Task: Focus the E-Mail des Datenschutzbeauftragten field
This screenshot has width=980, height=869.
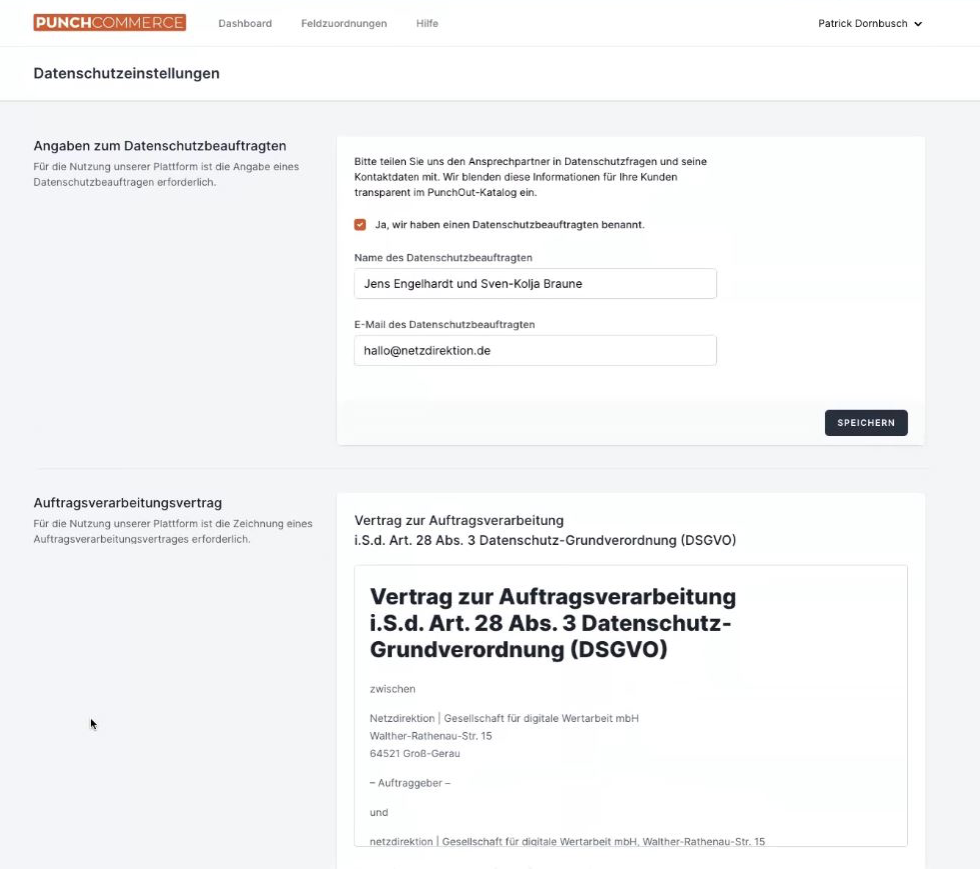Action: [x=535, y=351]
